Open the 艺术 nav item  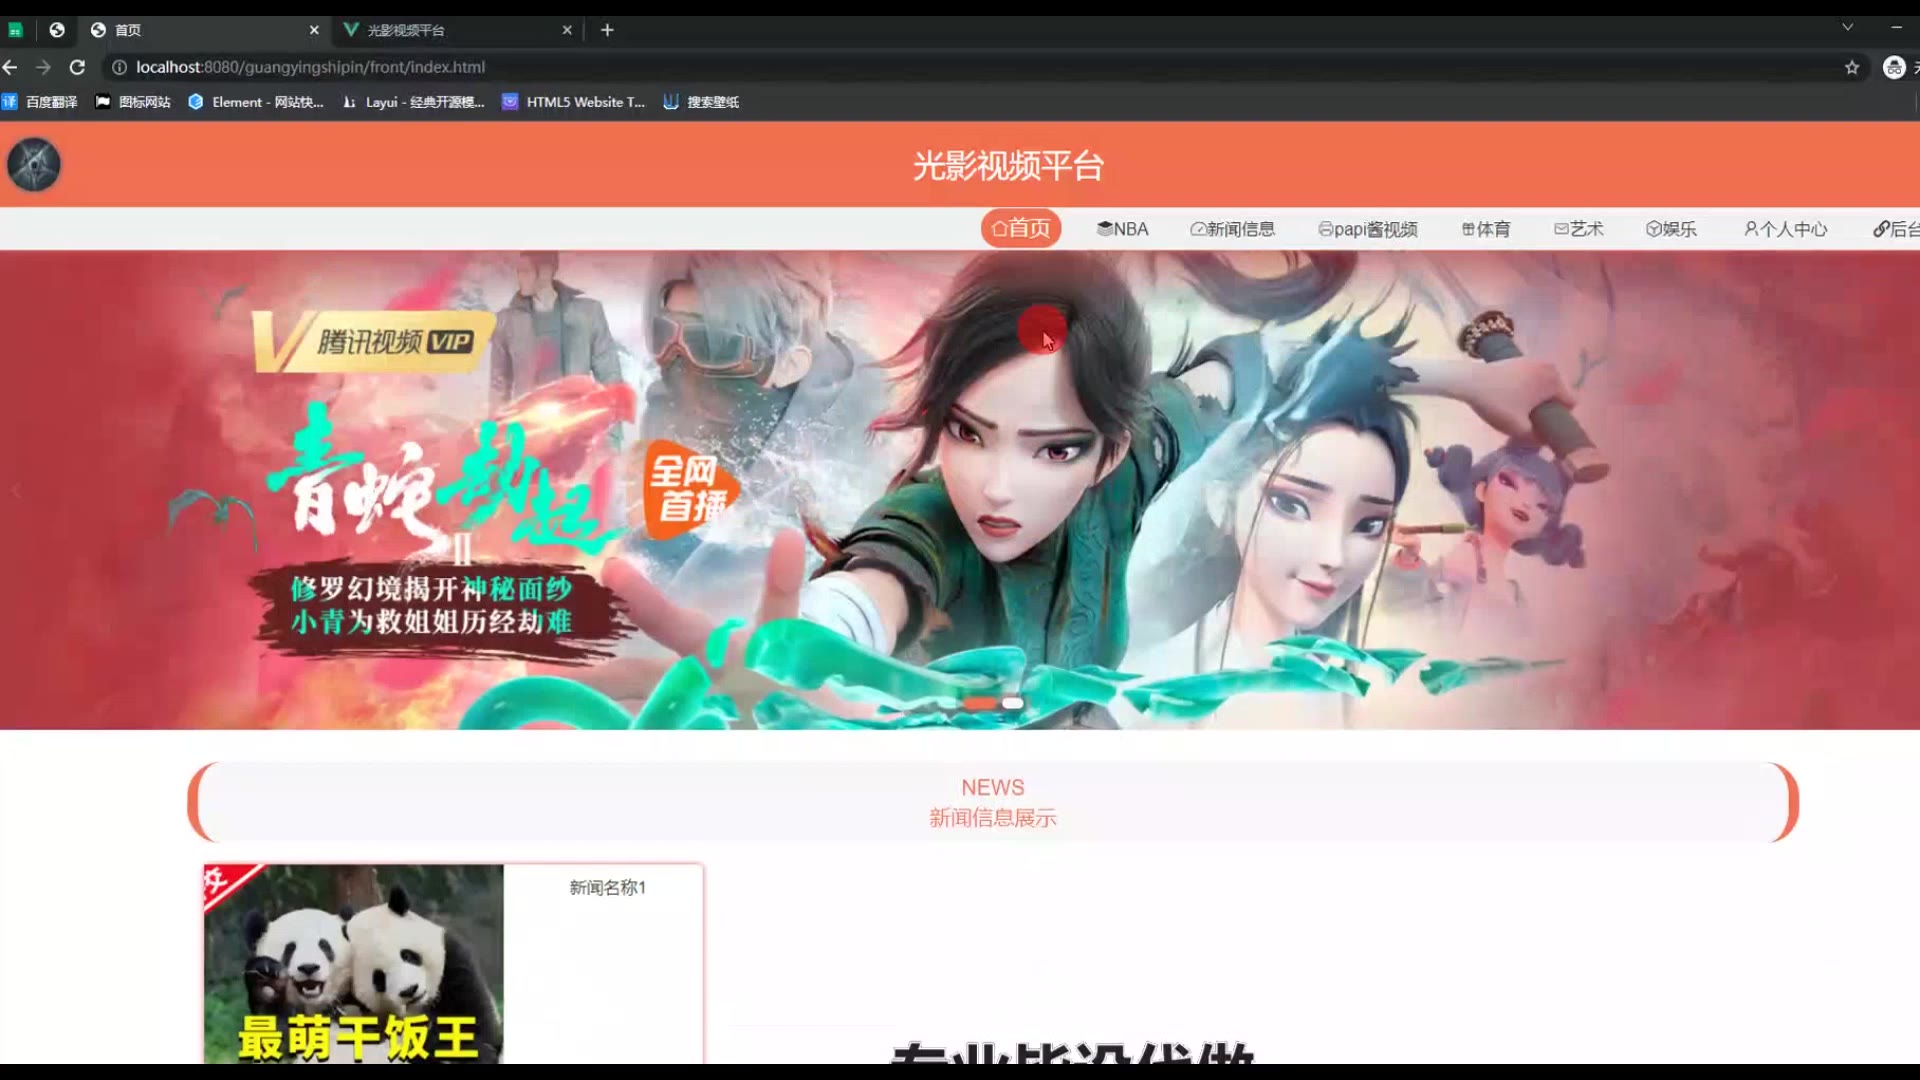click(1578, 229)
